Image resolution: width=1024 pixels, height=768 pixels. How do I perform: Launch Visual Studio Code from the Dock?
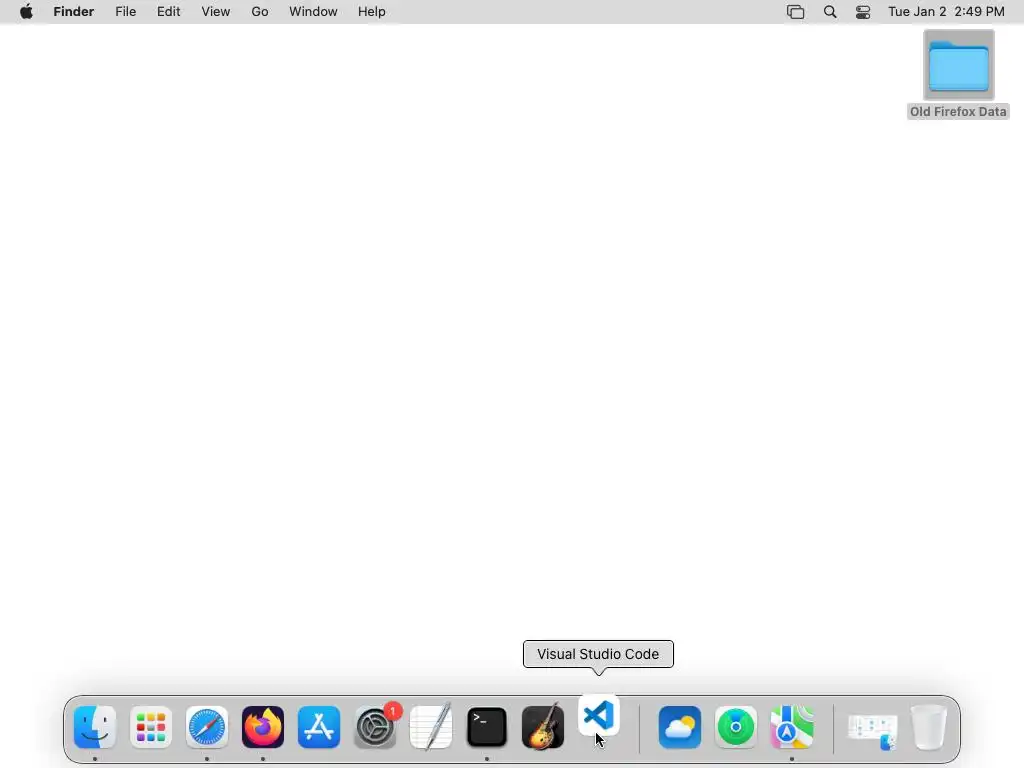(x=599, y=715)
